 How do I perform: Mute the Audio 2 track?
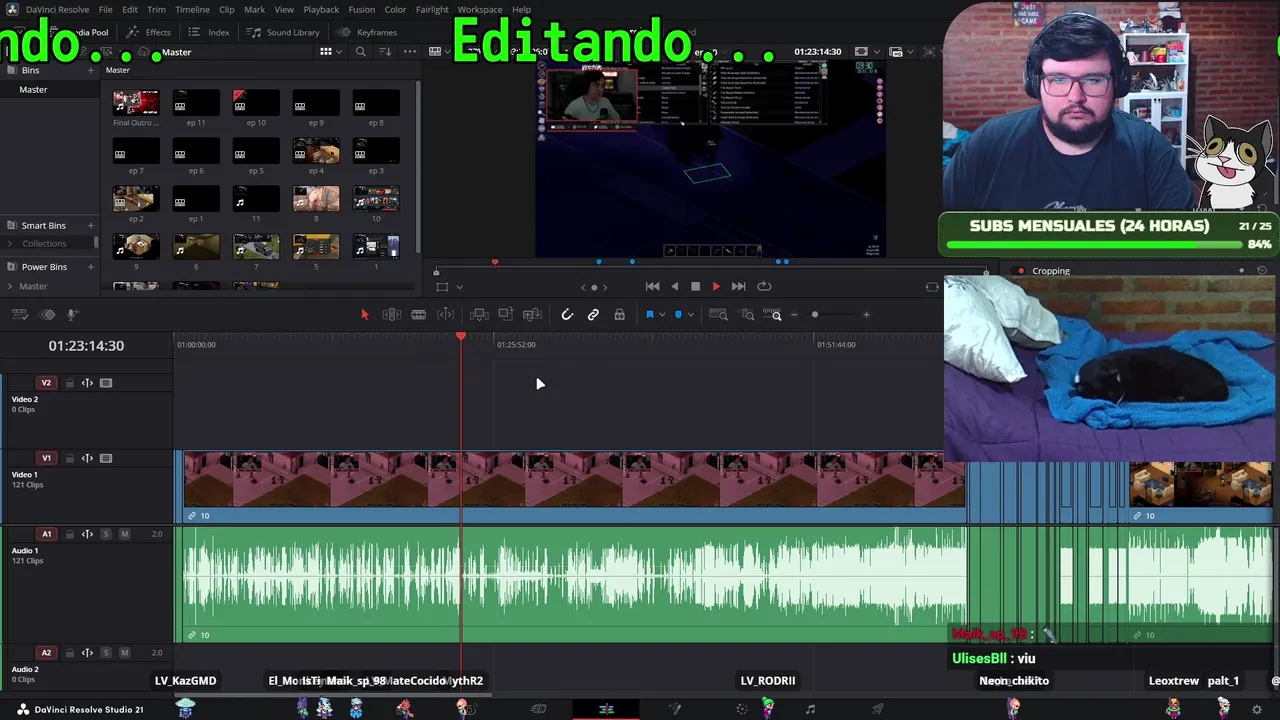(124, 653)
